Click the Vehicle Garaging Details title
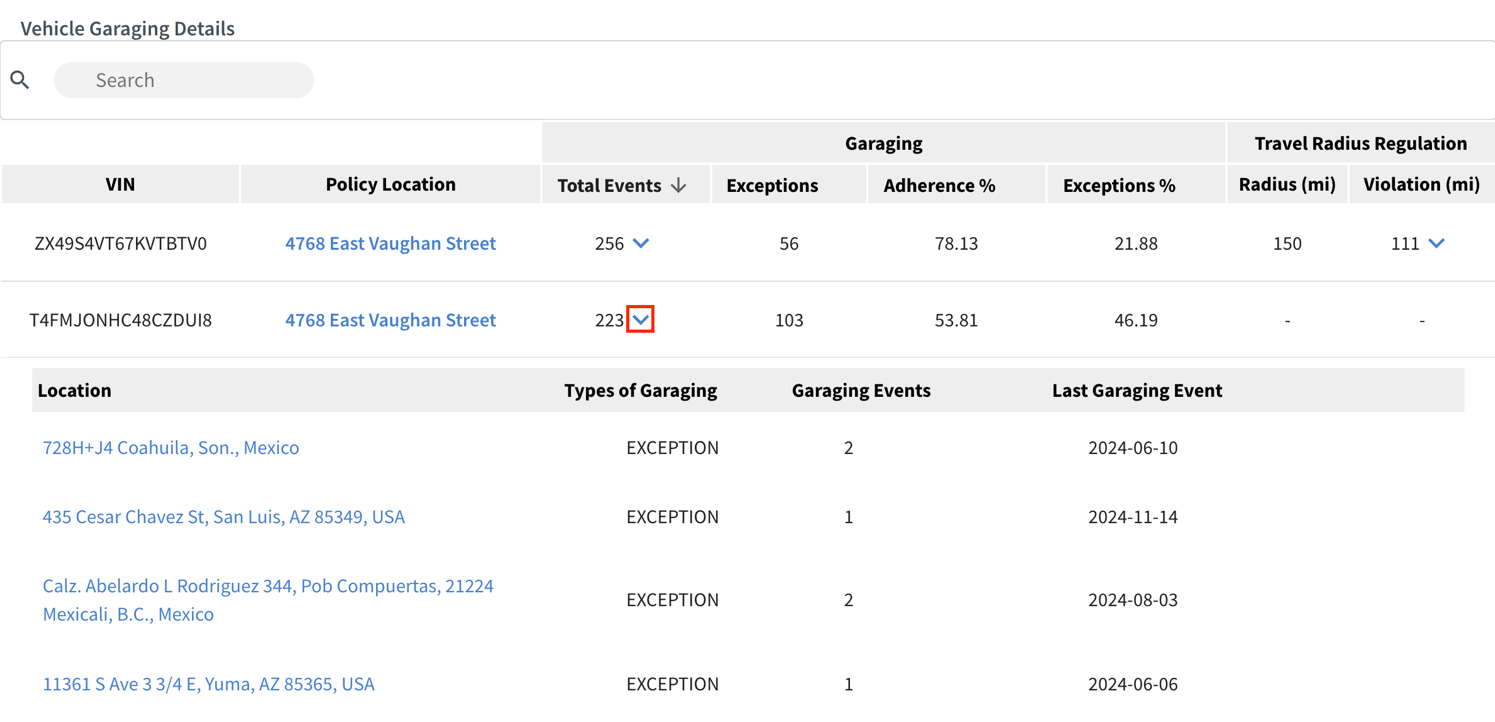 tap(128, 28)
